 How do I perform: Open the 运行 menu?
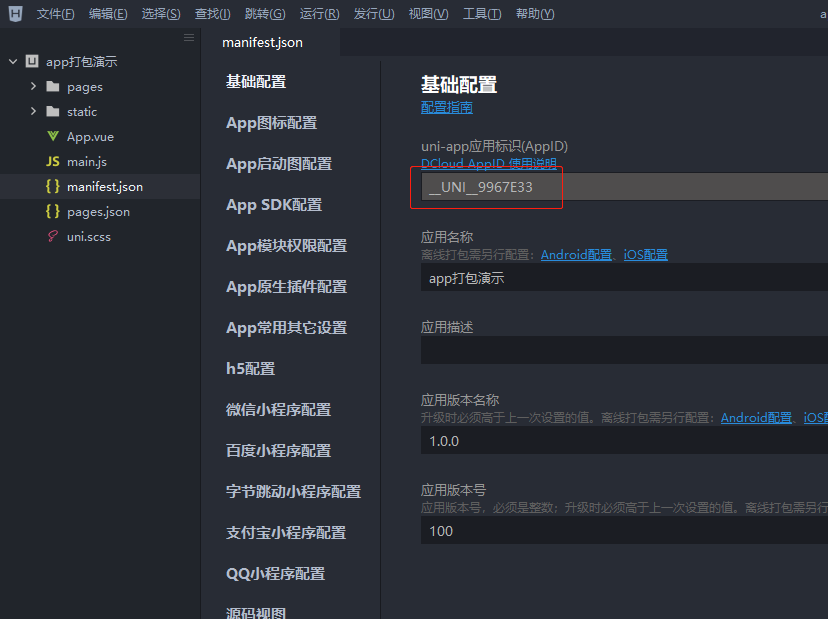click(318, 13)
